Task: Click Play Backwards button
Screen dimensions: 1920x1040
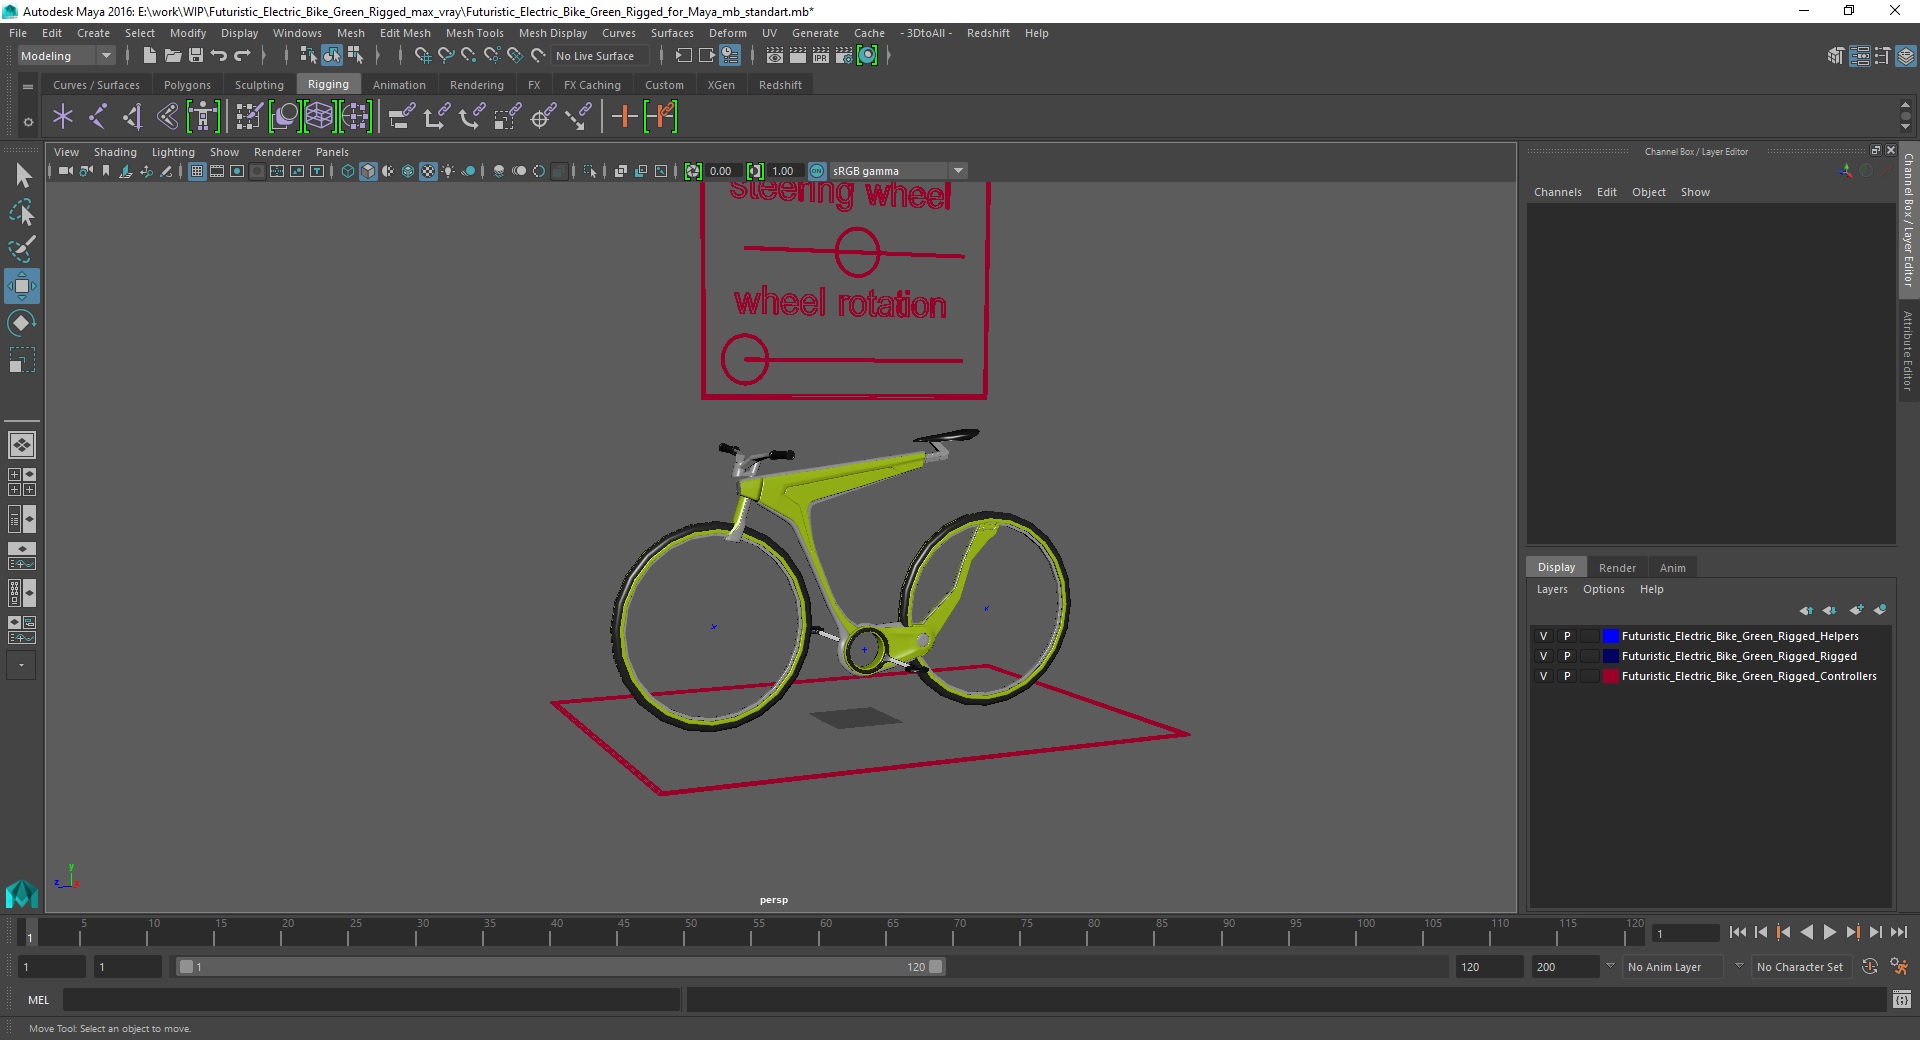Action: point(1806,932)
